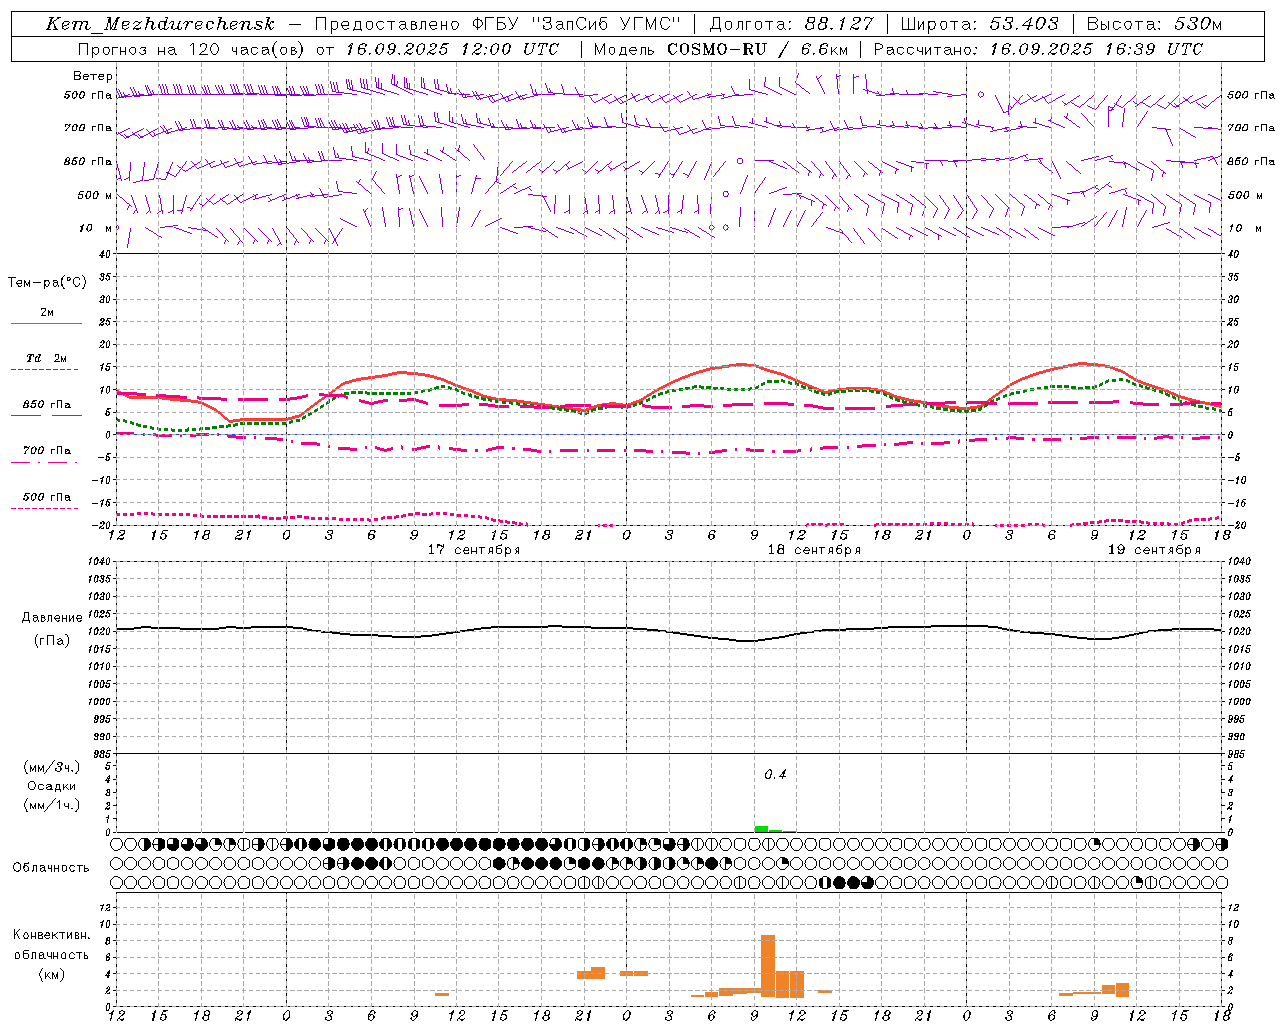Click the Конвективн. label
Image resolution: width=1280 pixels, height=1024 pixels.
[52, 935]
